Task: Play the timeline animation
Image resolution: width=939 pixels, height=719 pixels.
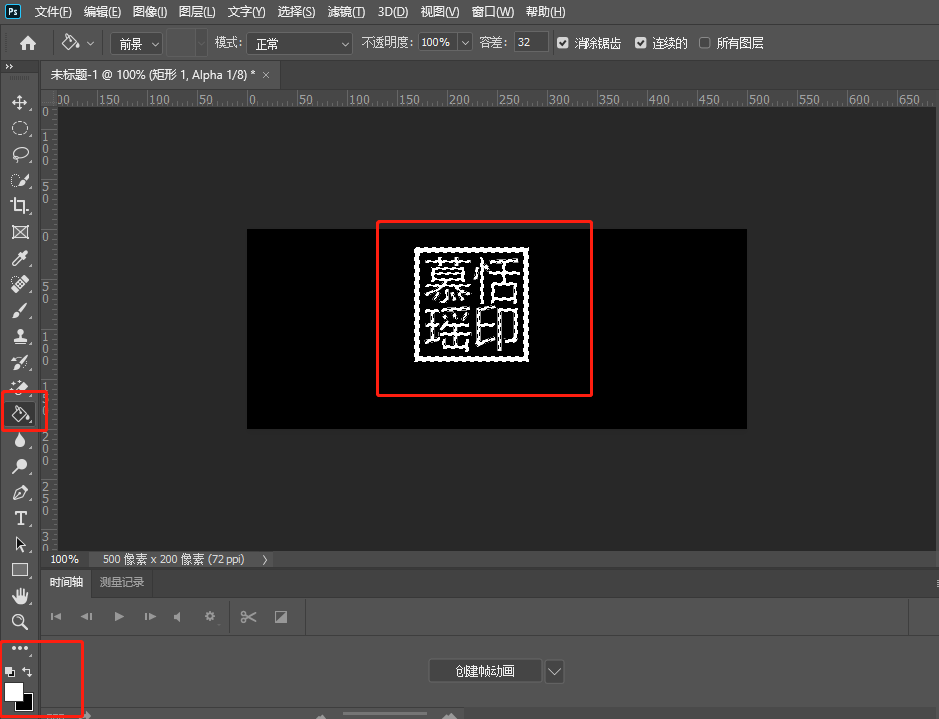Action: (119, 617)
